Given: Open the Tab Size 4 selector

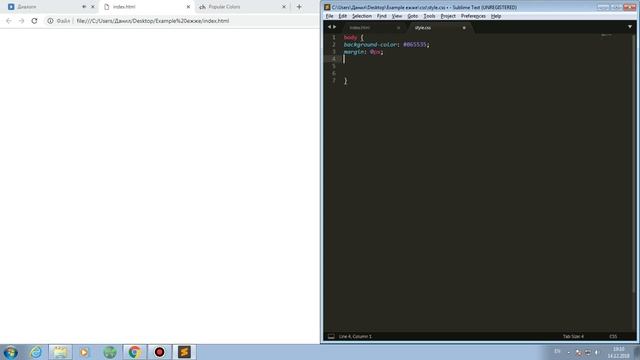Looking at the screenshot, I should coord(573,336).
